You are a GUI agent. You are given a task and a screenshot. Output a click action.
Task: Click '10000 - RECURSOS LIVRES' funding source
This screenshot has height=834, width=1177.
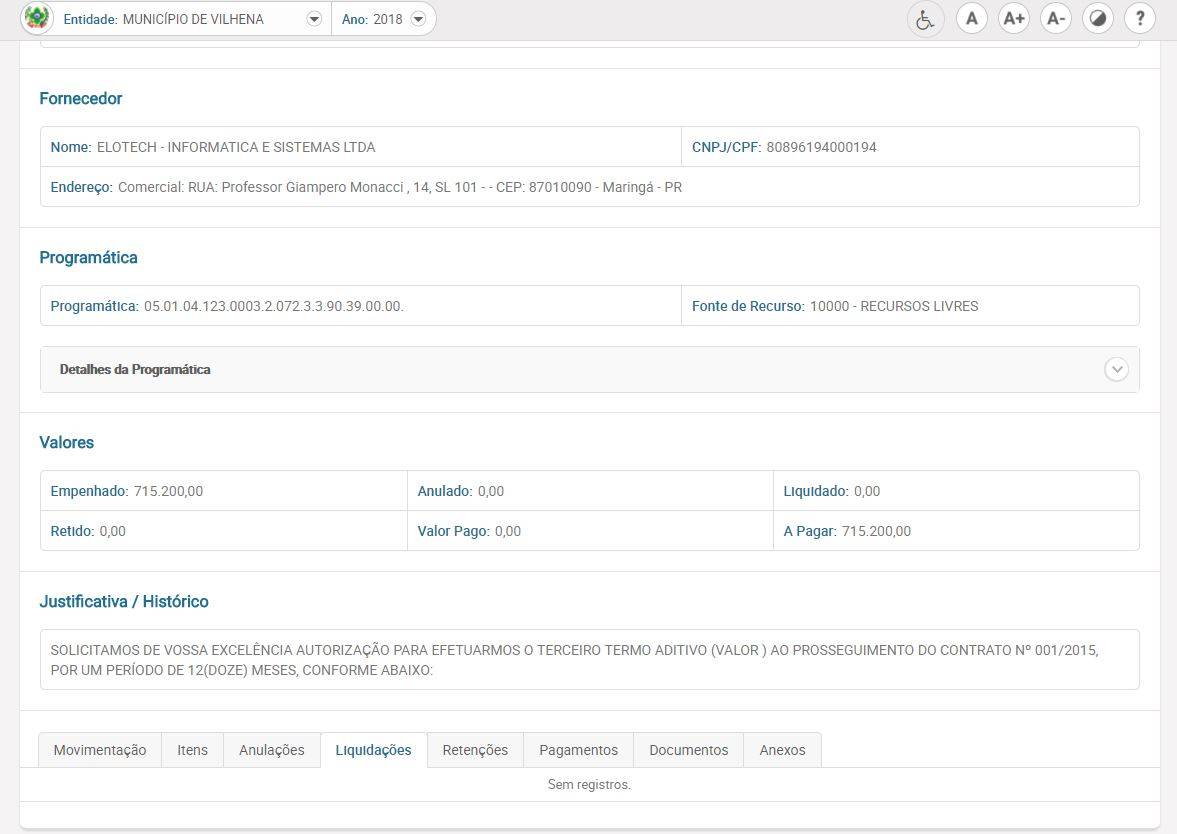(x=894, y=306)
